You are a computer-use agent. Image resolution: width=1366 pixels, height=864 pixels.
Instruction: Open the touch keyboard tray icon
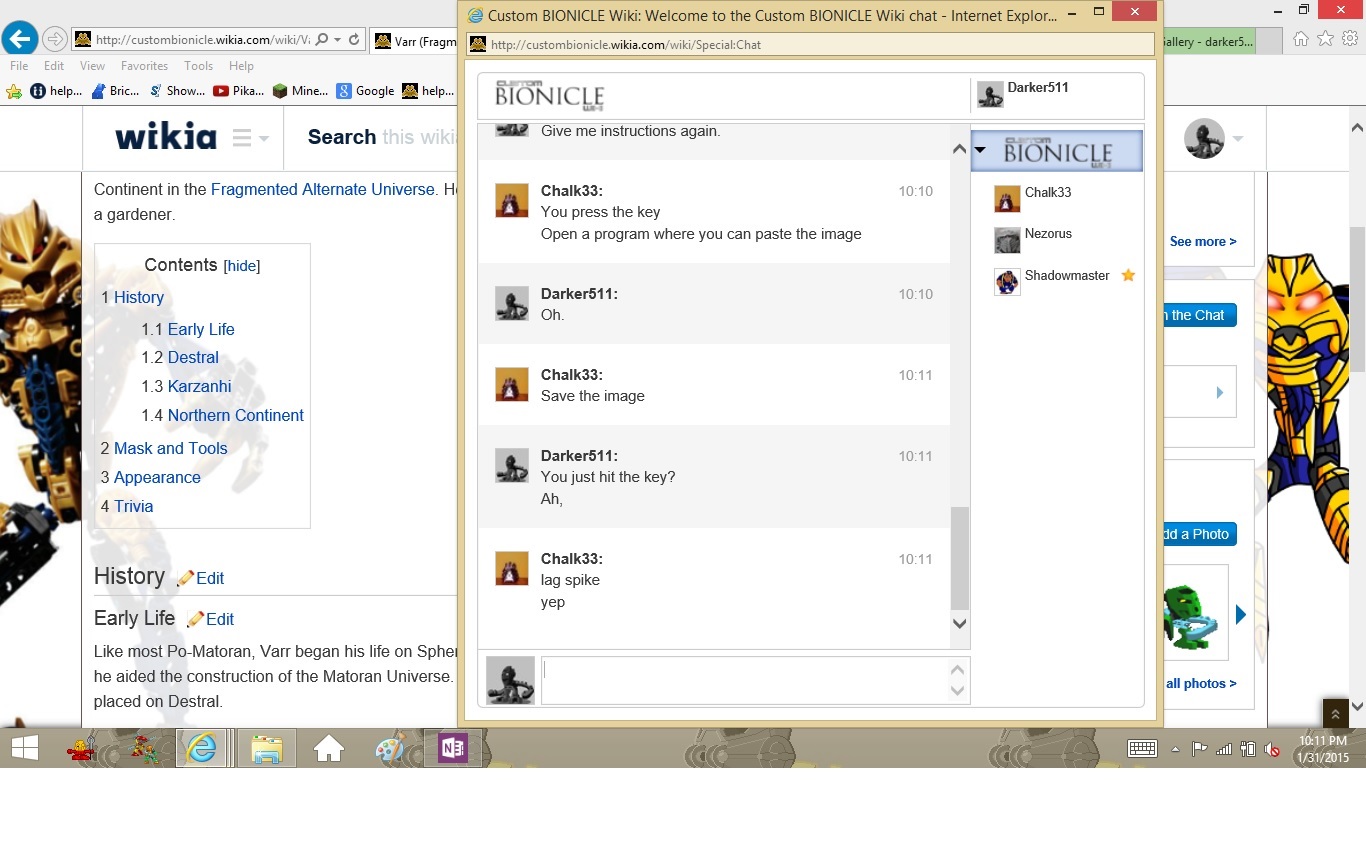click(x=1142, y=748)
